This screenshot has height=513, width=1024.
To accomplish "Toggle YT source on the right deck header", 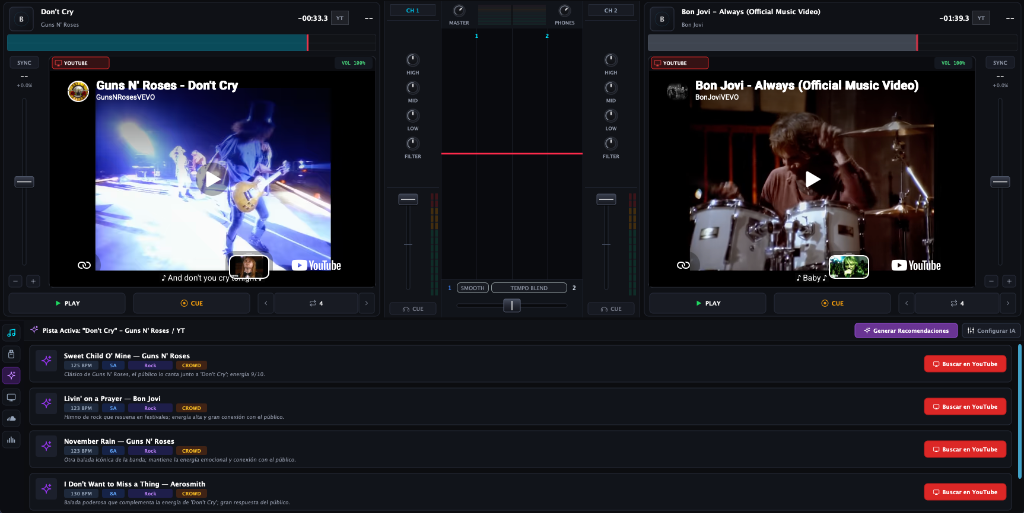I will (x=981, y=18).
